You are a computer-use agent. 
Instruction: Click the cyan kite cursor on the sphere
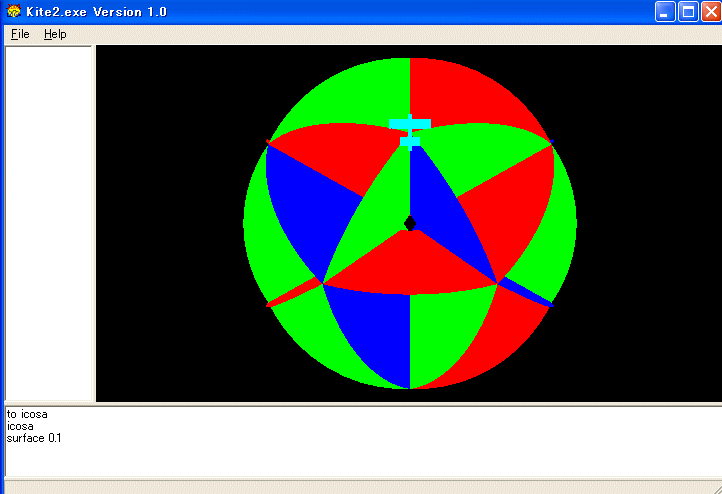(x=410, y=133)
